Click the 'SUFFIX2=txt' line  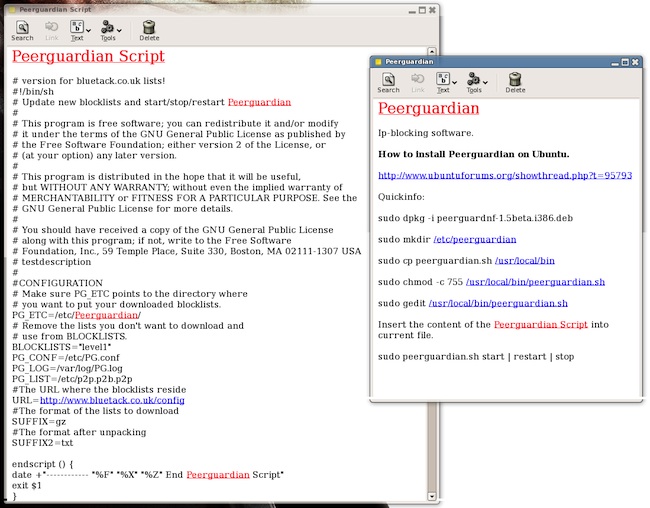tap(42, 442)
